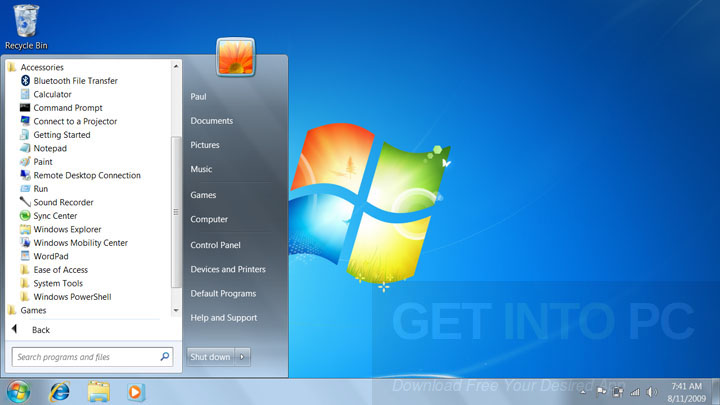The width and height of the screenshot is (720, 405).
Task: Click the user account picture thumbnail
Action: point(236,57)
